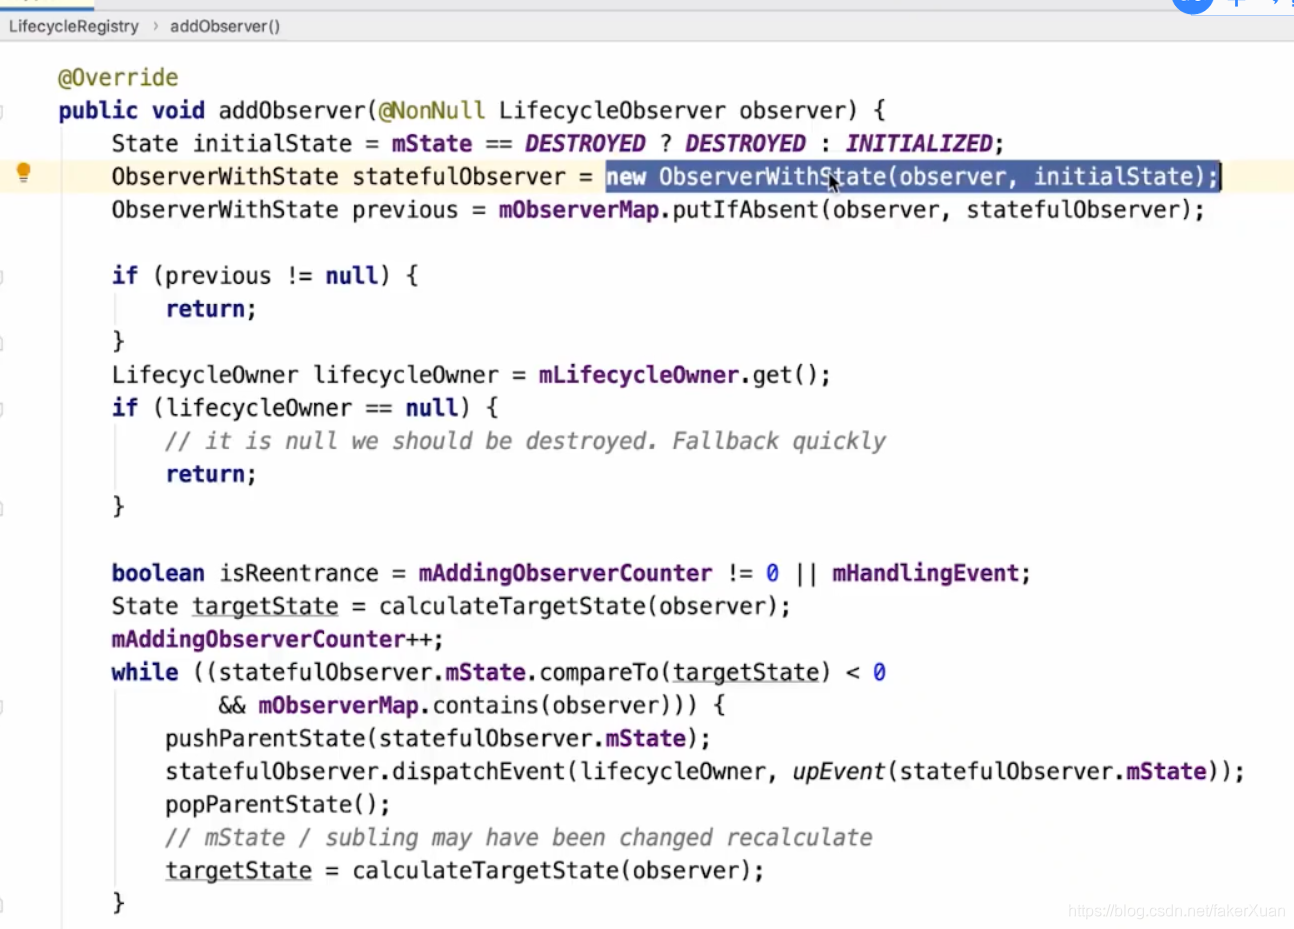Open the addObserver() breadcrumb
Image resolution: width=1294 pixels, height=929 pixels.
[x=225, y=26]
